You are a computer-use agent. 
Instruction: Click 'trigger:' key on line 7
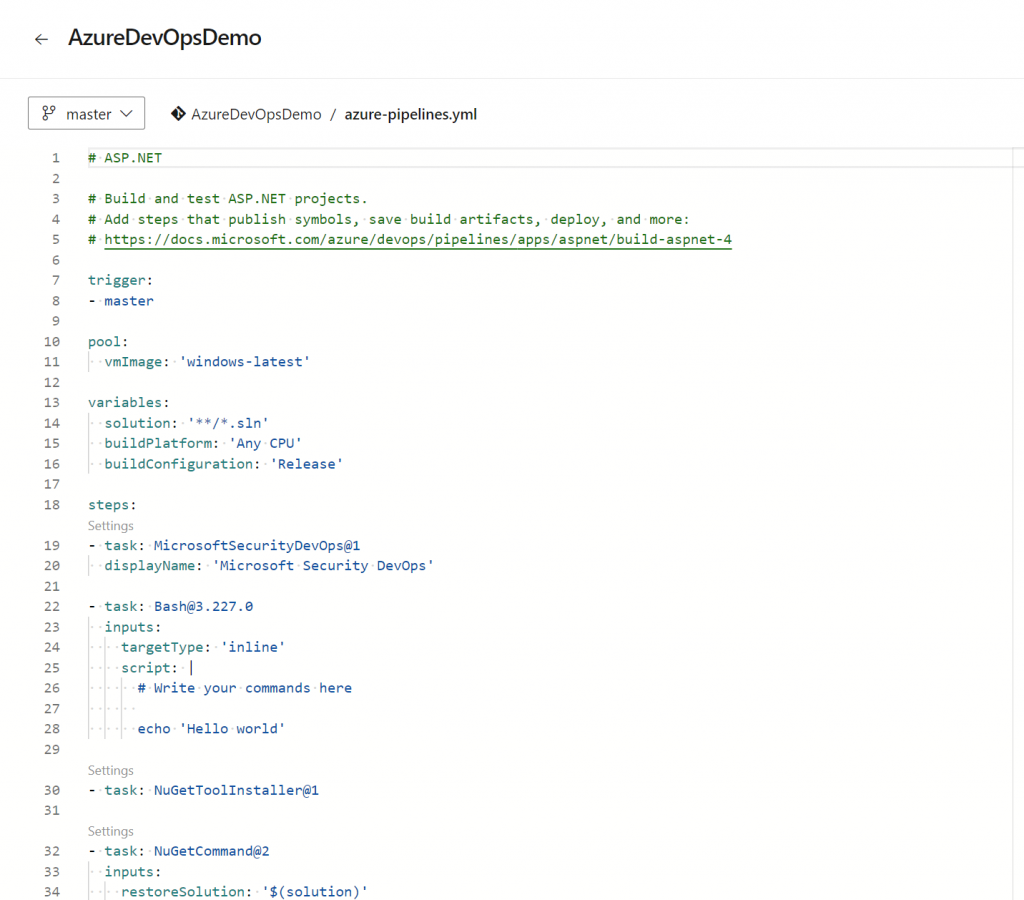[x=120, y=280]
